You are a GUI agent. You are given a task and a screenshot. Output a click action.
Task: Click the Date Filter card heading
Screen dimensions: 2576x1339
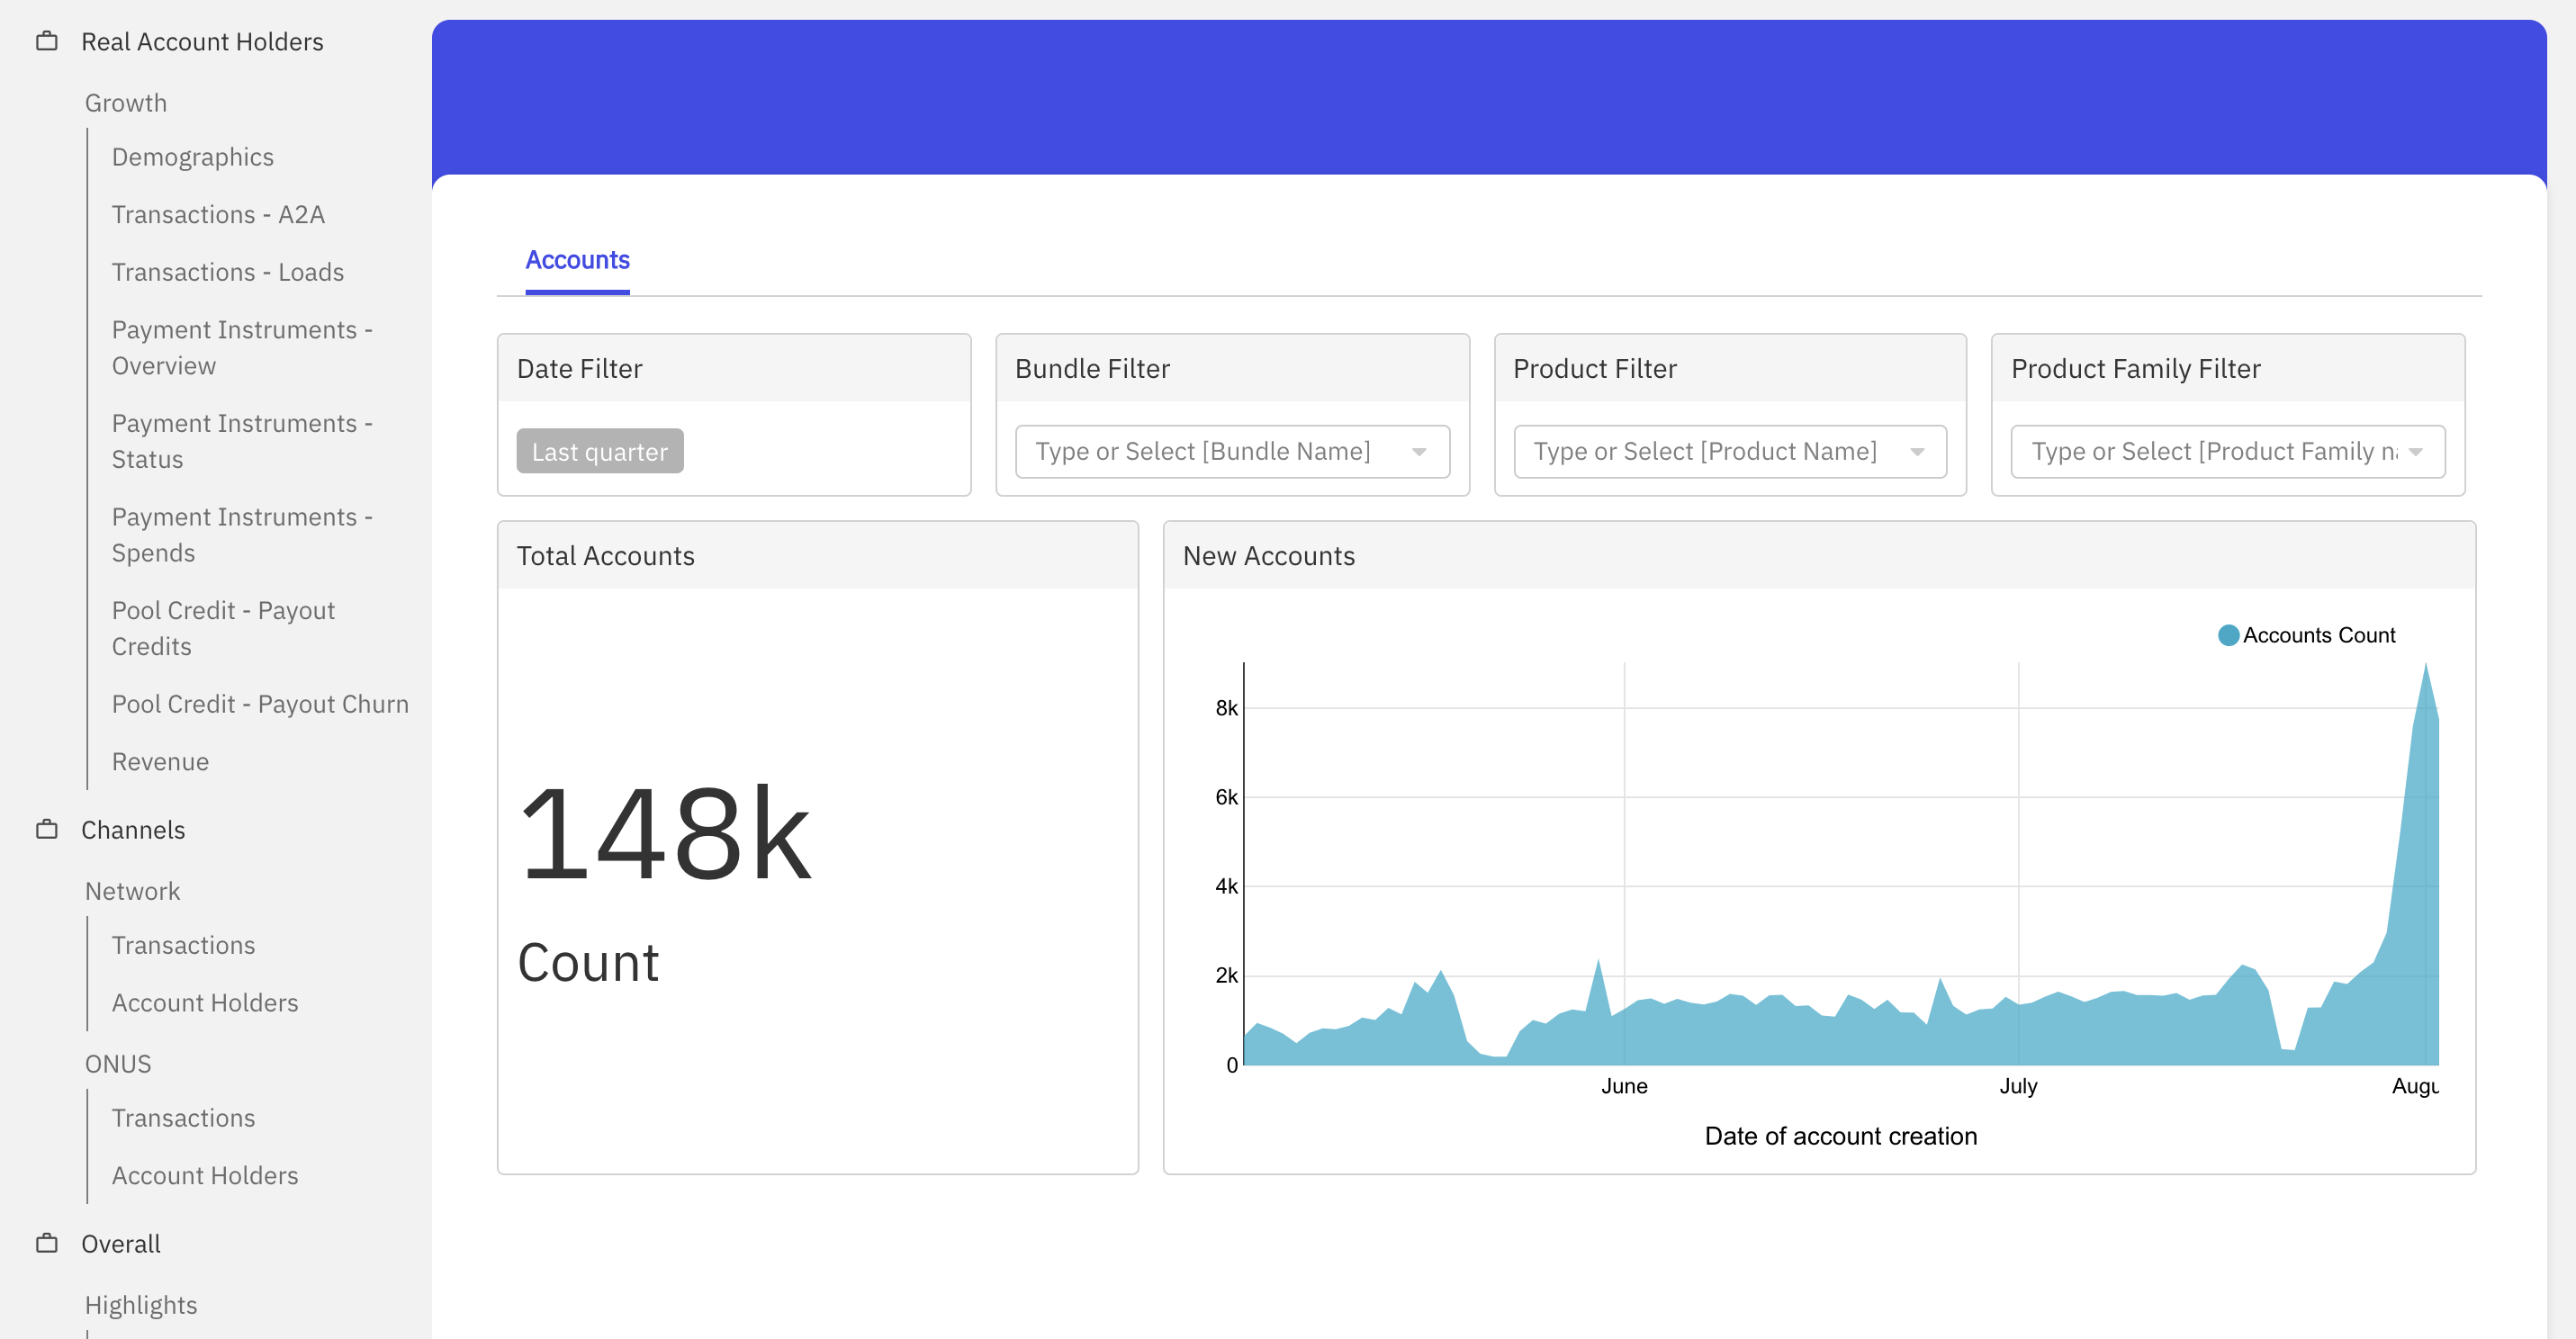(580, 369)
